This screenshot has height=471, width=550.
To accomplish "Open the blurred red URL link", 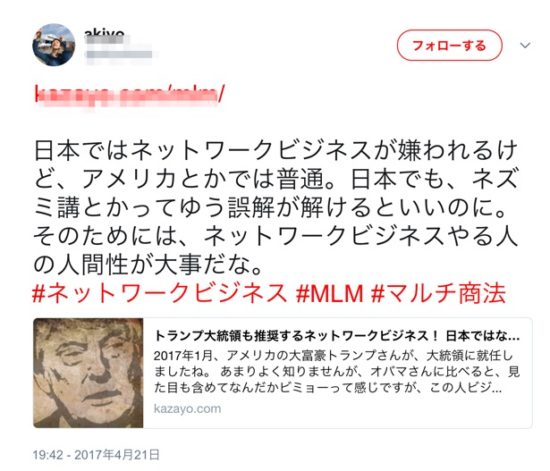I will tap(129, 94).
